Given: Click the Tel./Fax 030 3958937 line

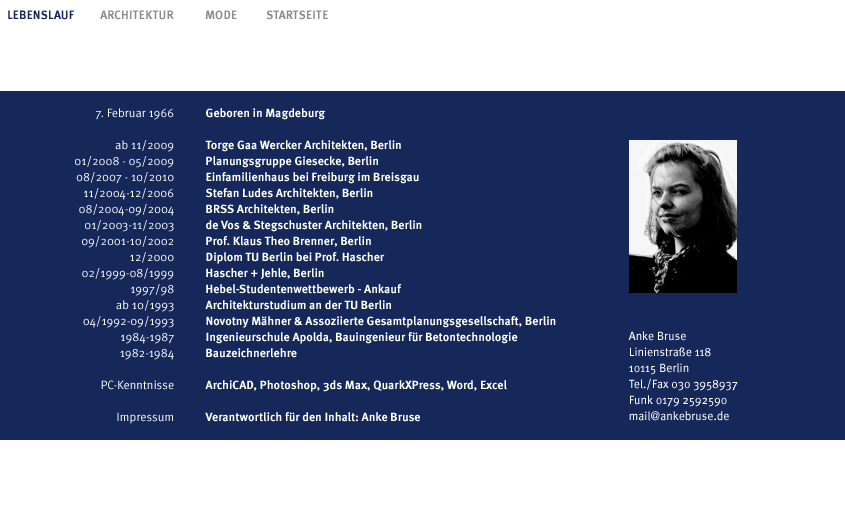Looking at the screenshot, I should click(x=683, y=384).
